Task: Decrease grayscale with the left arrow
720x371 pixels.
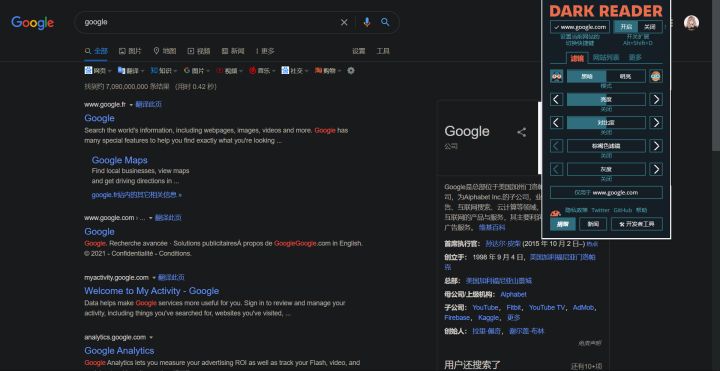Action: pyautogui.click(x=557, y=169)
